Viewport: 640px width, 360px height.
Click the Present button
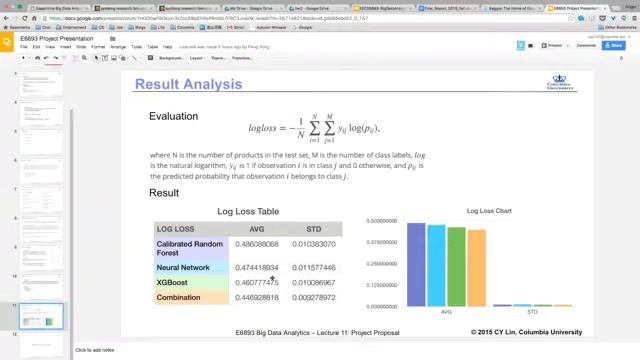pyautogui.click(x=552, y=45)
